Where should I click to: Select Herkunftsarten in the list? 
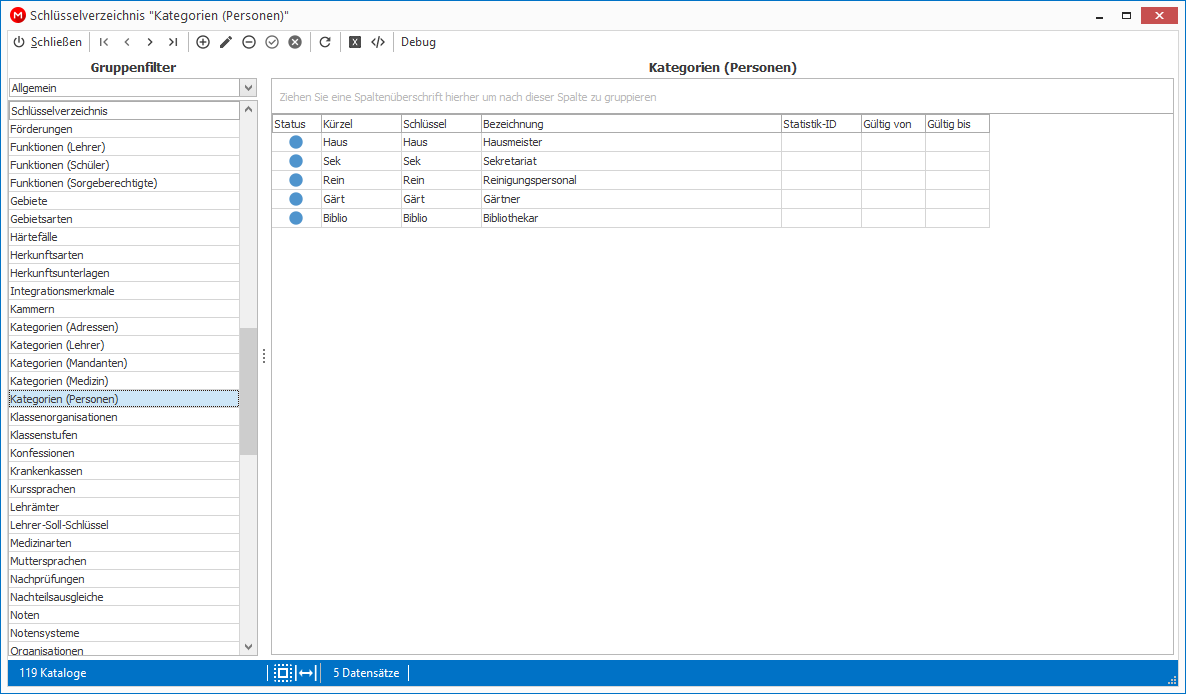(x=124, y=256)
